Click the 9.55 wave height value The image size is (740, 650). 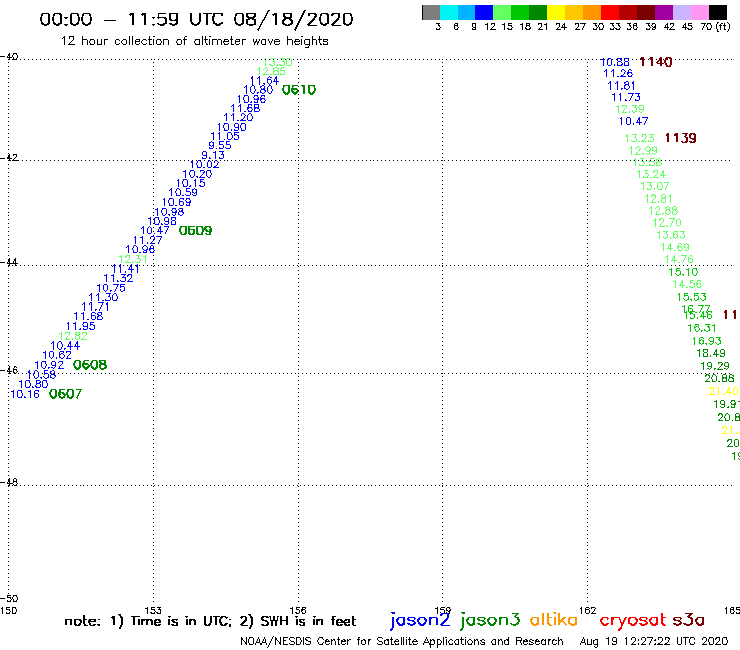[220, 145]
